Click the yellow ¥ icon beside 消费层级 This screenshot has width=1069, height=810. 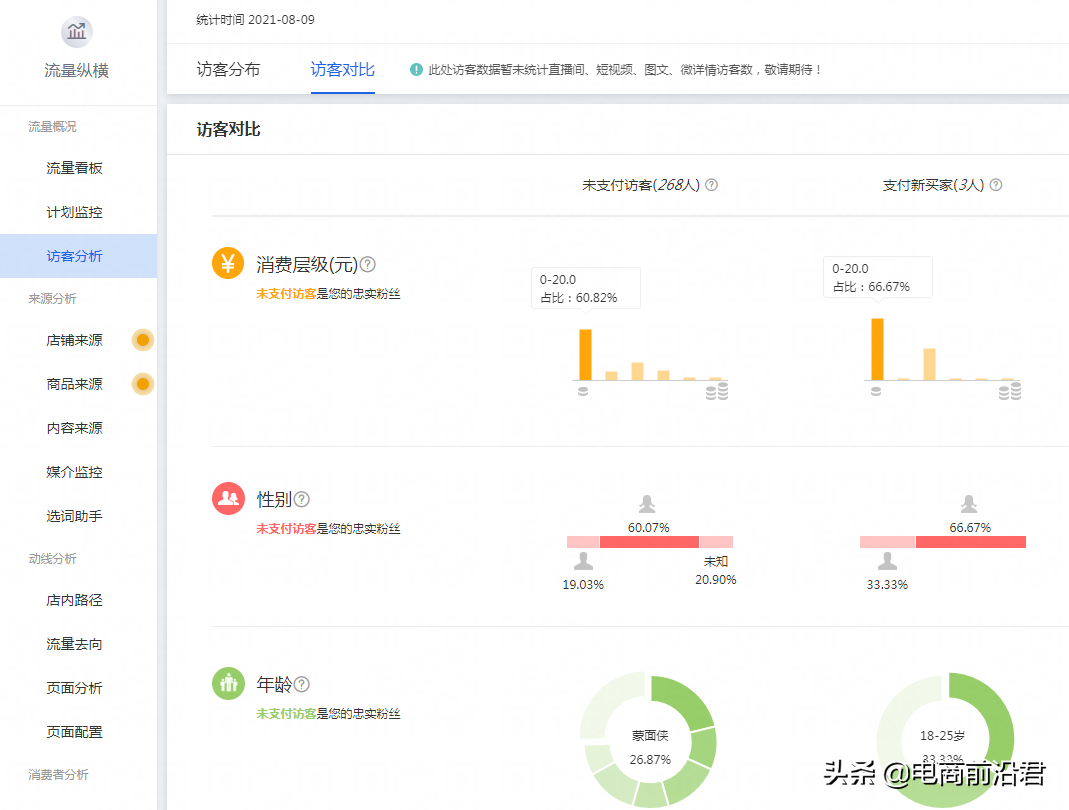coord(228,265)
